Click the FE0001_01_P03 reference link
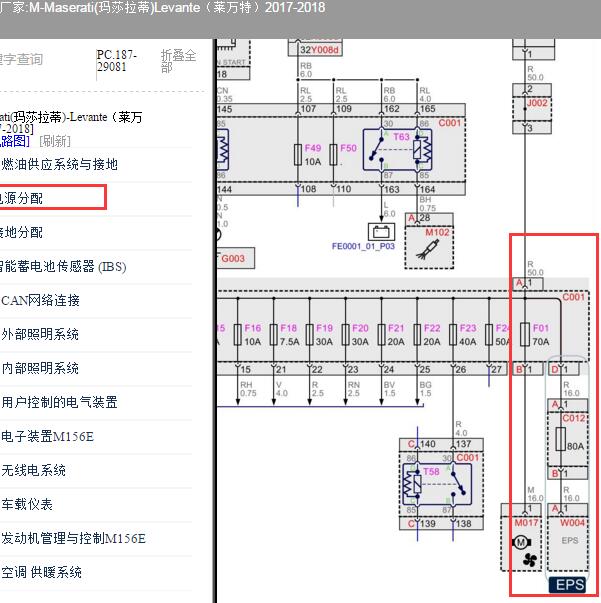The height and width of the screenshot is (603, 601). pyautogui.click(x=363, y=246)
